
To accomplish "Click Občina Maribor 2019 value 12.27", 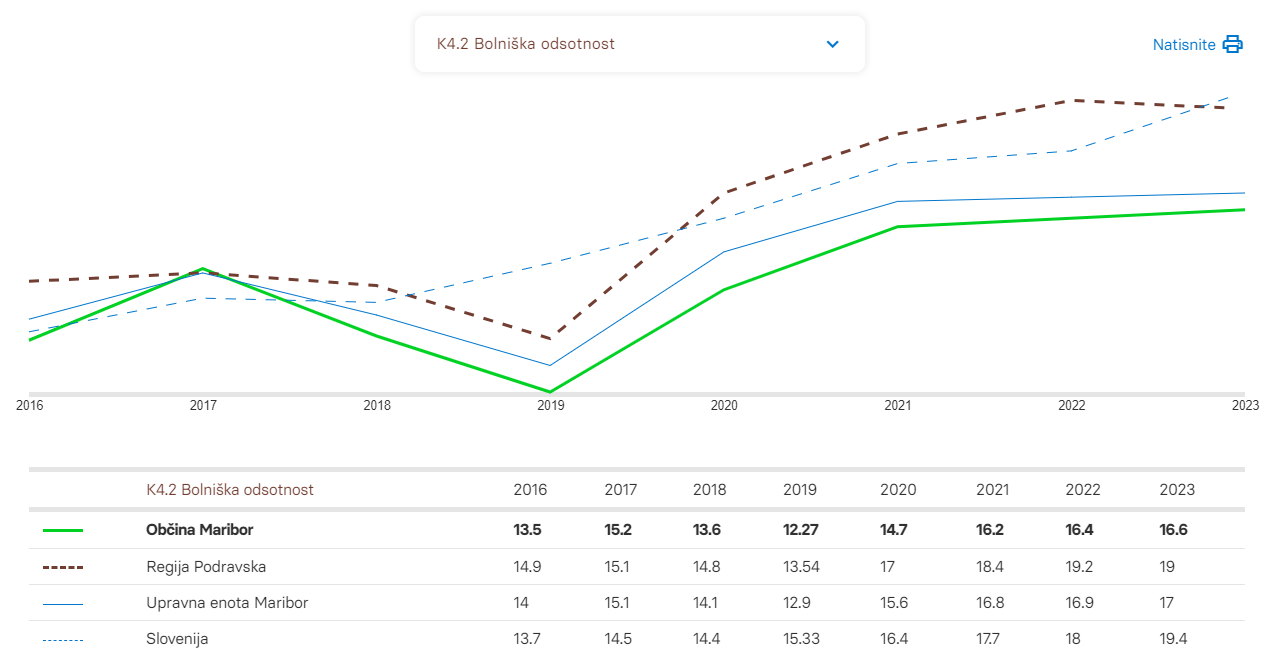I will [803, 530].
